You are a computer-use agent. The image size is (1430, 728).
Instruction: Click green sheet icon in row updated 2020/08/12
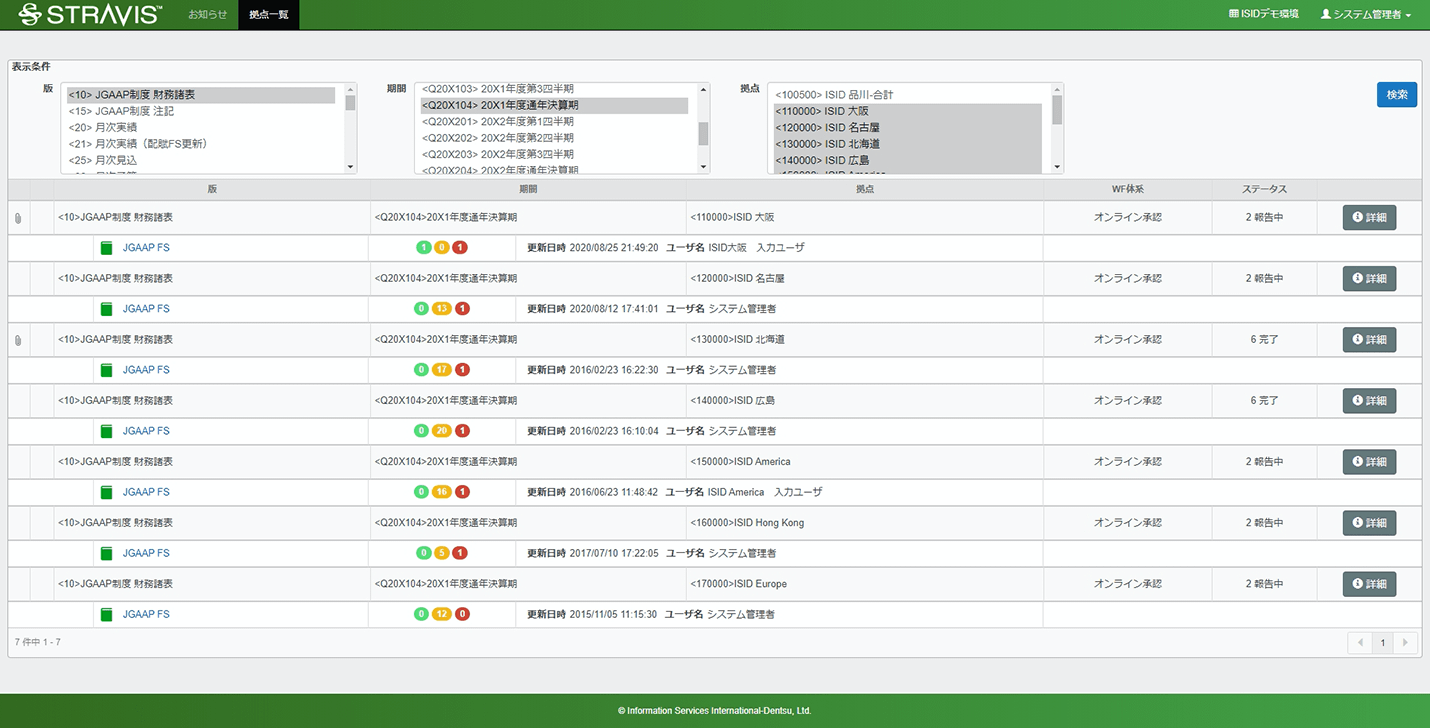107,309
